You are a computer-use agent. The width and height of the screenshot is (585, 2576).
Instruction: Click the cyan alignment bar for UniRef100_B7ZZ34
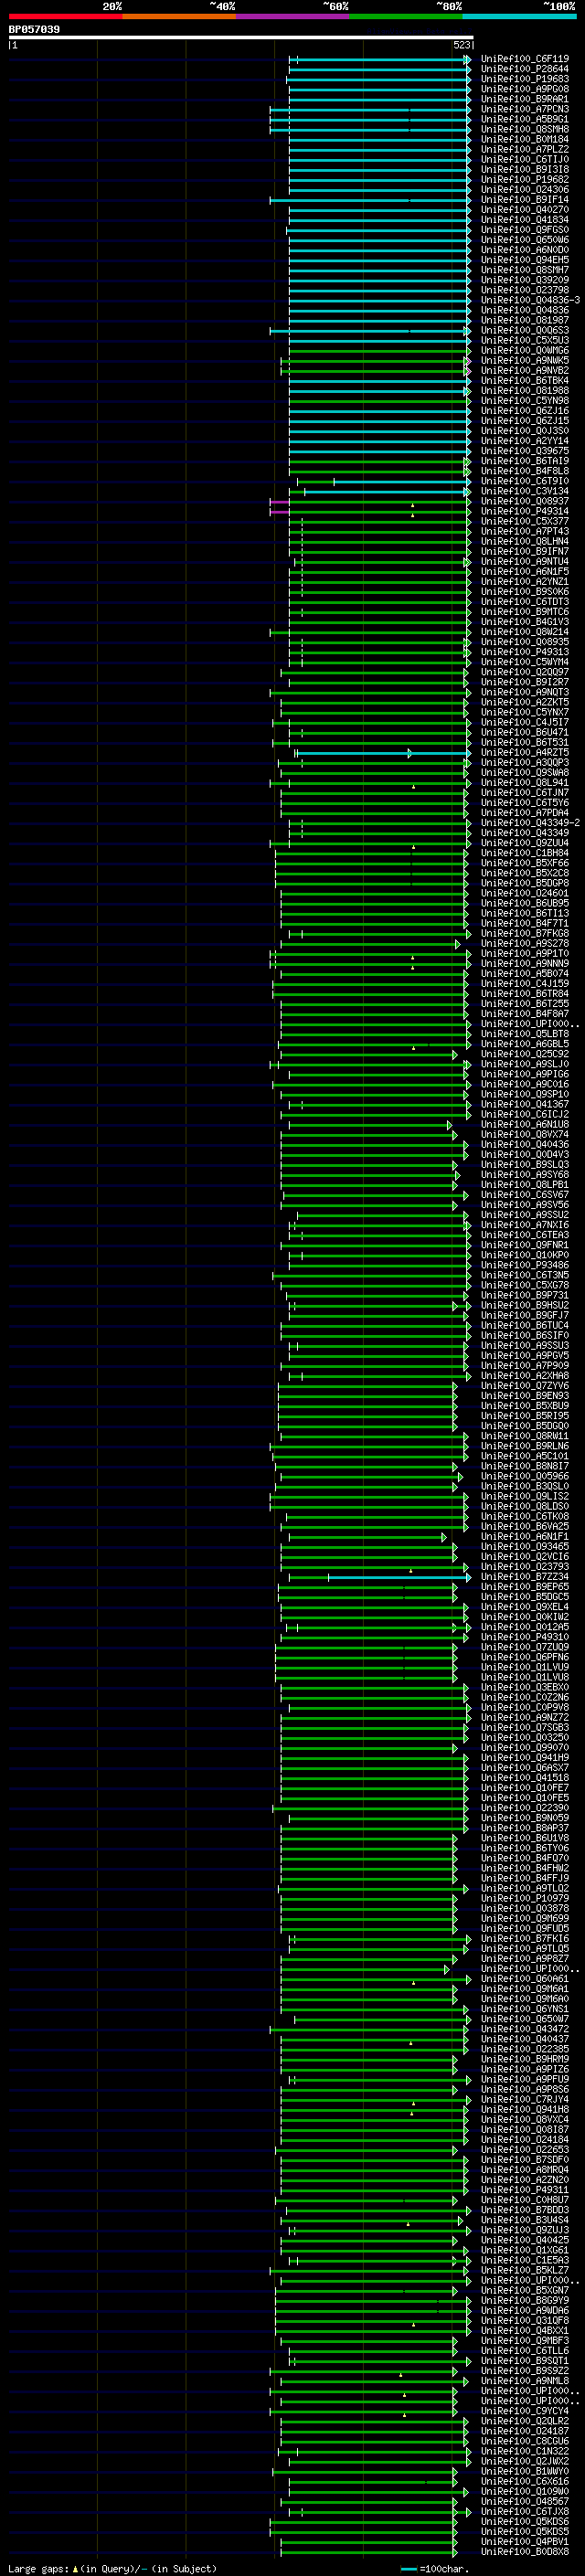[399, 1577]
